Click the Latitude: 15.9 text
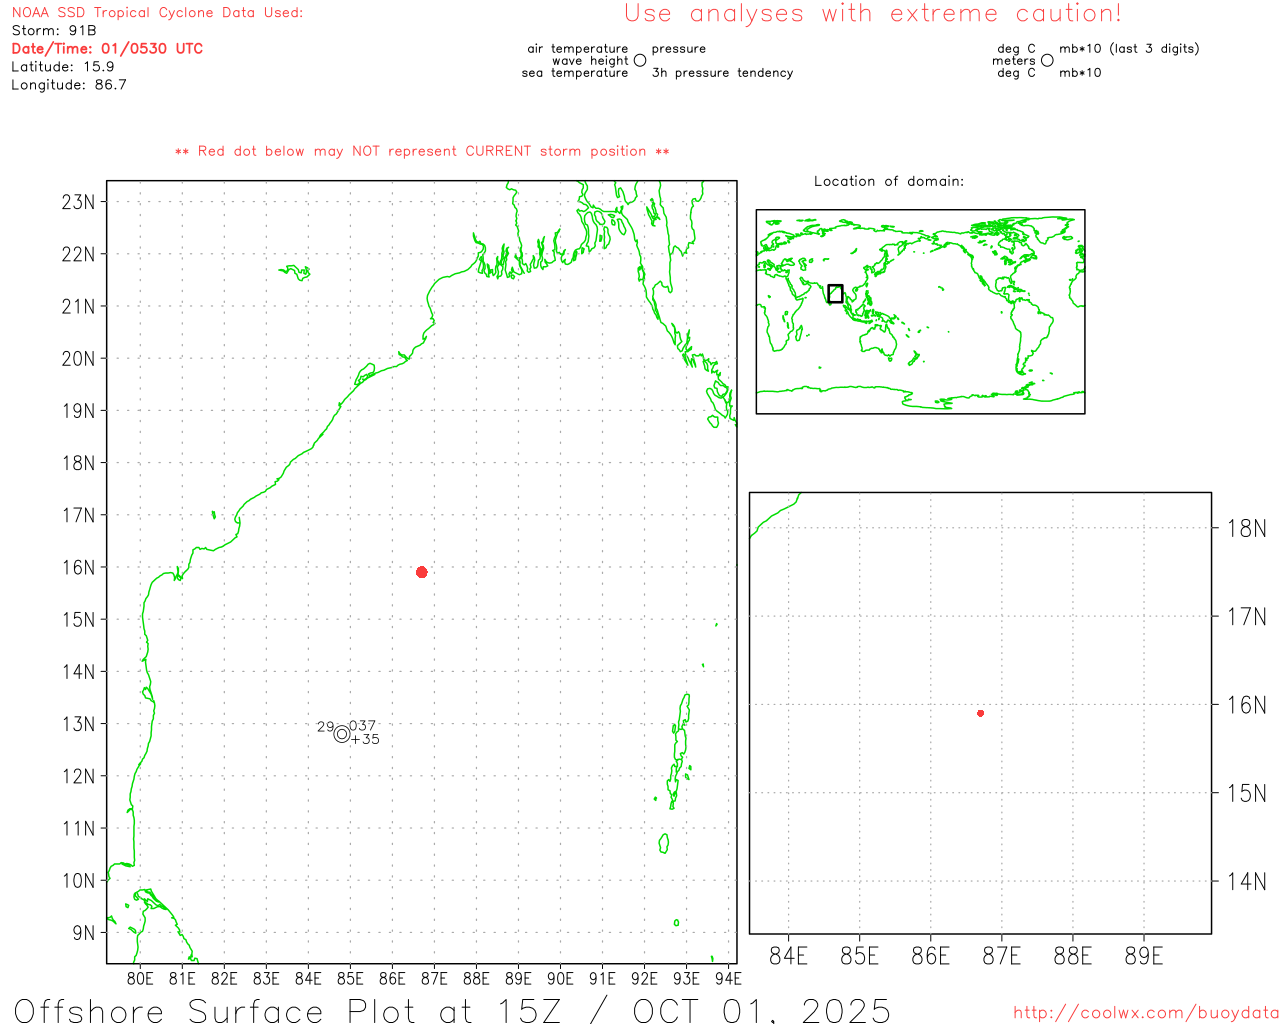This screenshot has height=1024, width=1280. [63, 67]
